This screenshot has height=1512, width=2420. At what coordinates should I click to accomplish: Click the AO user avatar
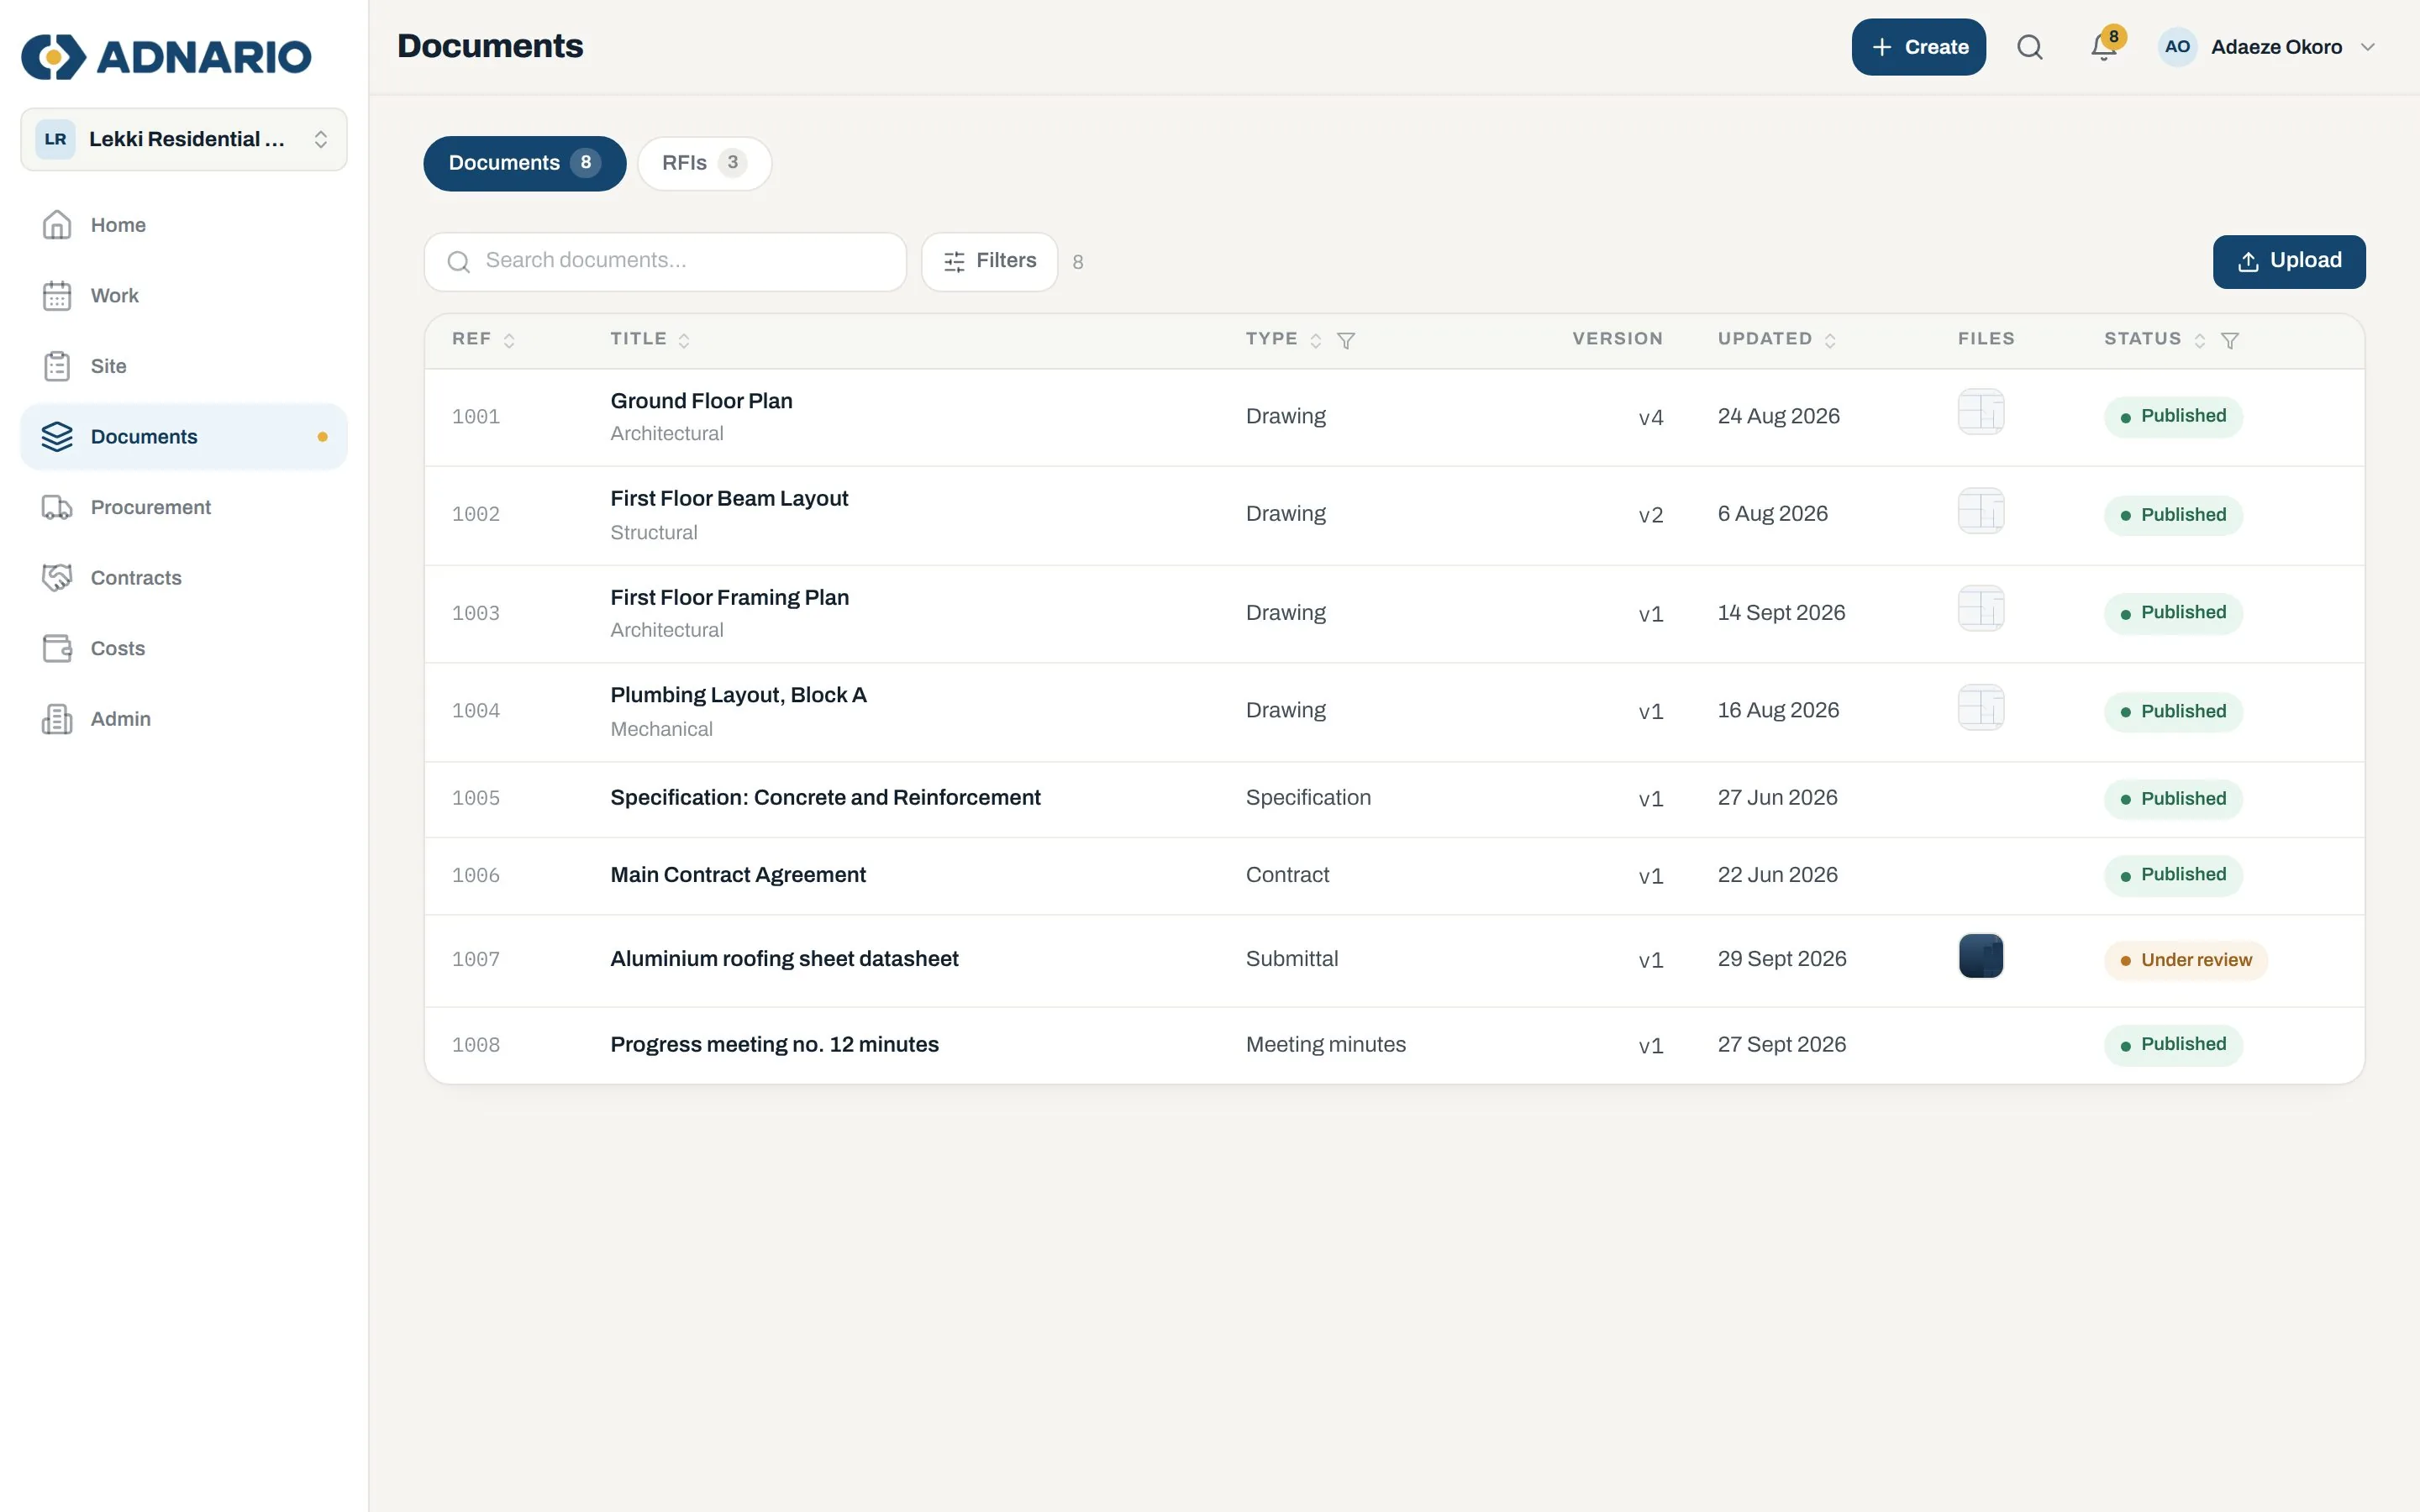pos(2176,47)
